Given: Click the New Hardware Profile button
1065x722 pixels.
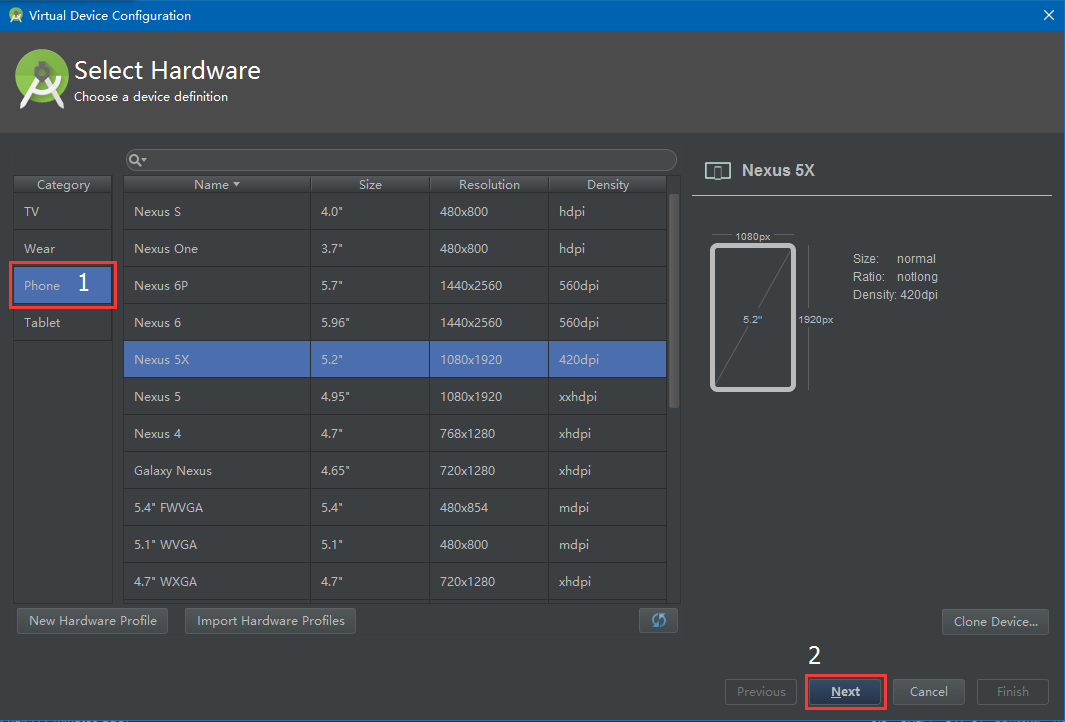Looking at the screenshot, I should click(x=92, y=621).
